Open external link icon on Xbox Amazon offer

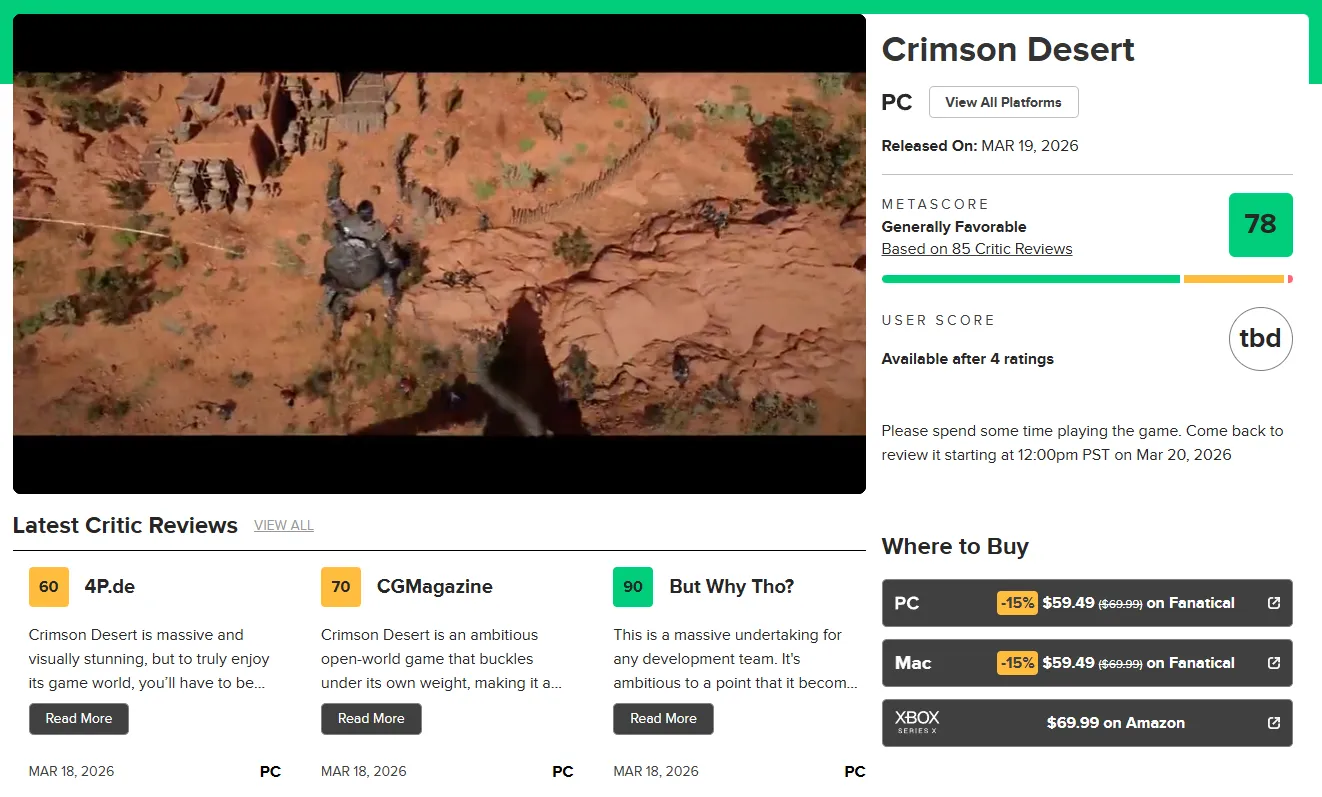1273,723
